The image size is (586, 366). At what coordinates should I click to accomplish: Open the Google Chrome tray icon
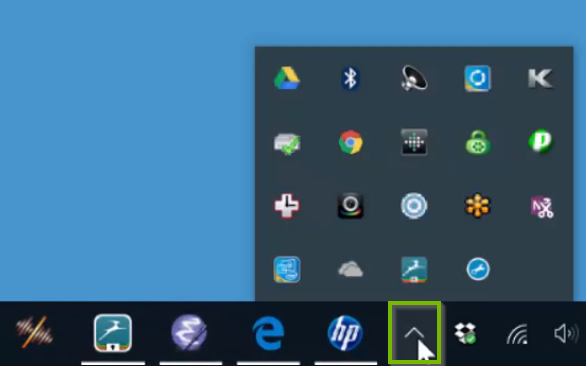coord(350,142)
